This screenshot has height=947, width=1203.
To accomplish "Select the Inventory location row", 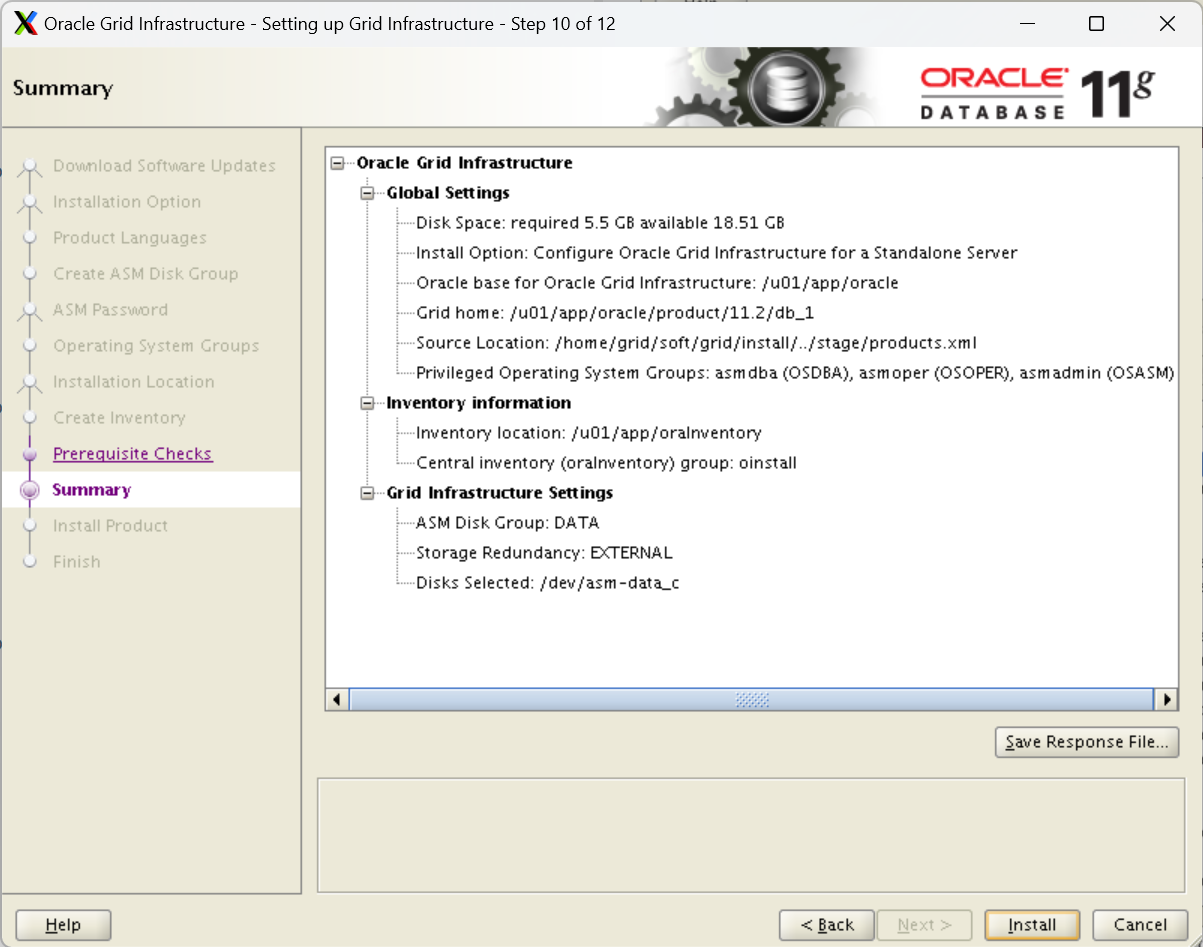I will click(x=589, y=433).
